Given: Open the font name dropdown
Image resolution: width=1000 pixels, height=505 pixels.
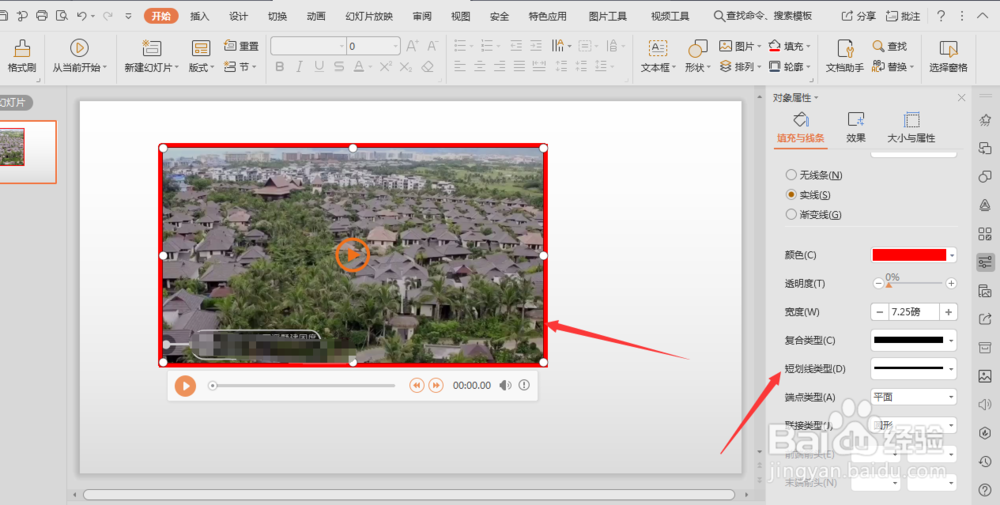Looking at the screenshot, I should point(341,46).
